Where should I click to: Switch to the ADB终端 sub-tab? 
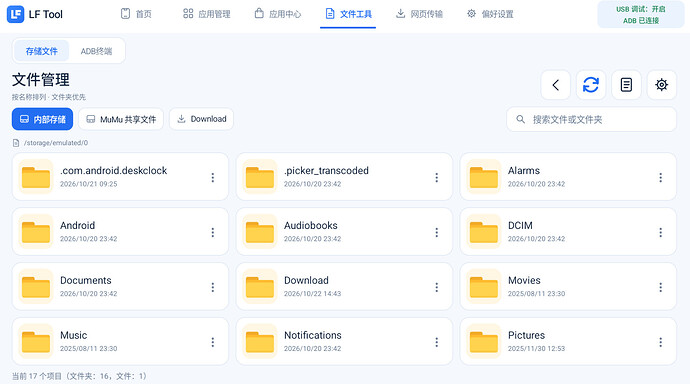pyautogui.click(x=96, y=51)
